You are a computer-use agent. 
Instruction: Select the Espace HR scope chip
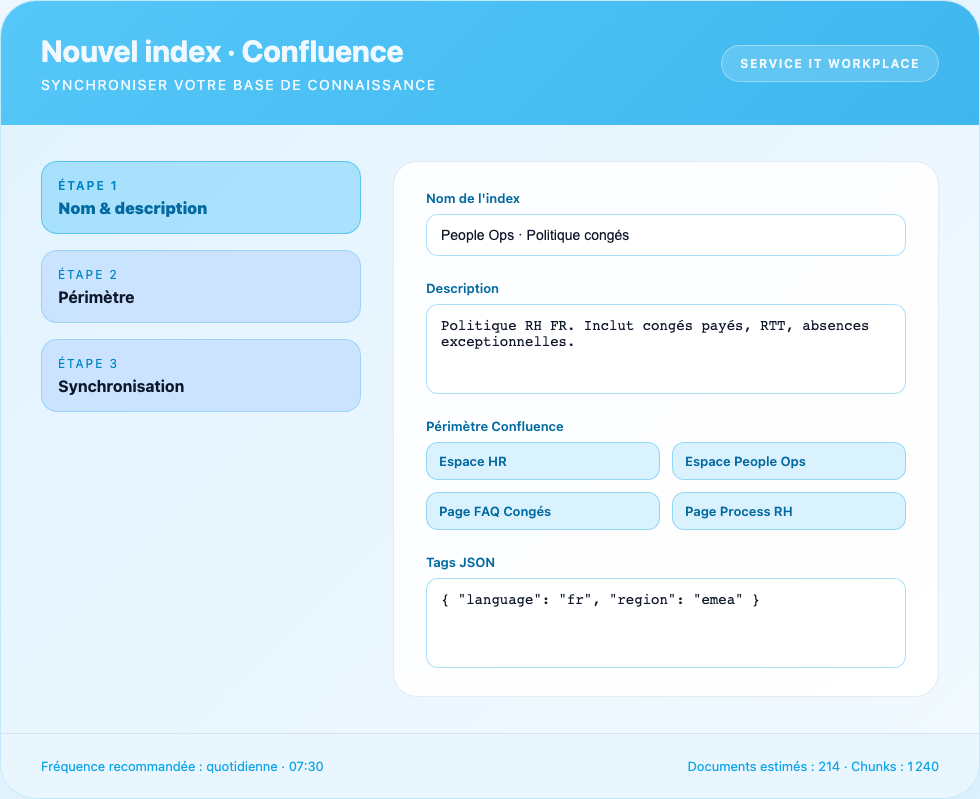542,461
